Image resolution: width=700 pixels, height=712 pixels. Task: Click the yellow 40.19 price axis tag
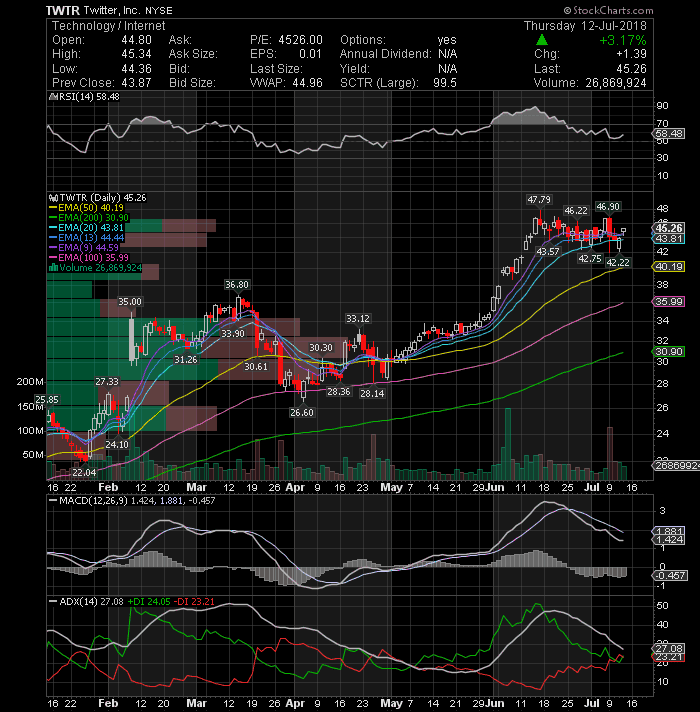pyautogui.click(x=669, y=267)
